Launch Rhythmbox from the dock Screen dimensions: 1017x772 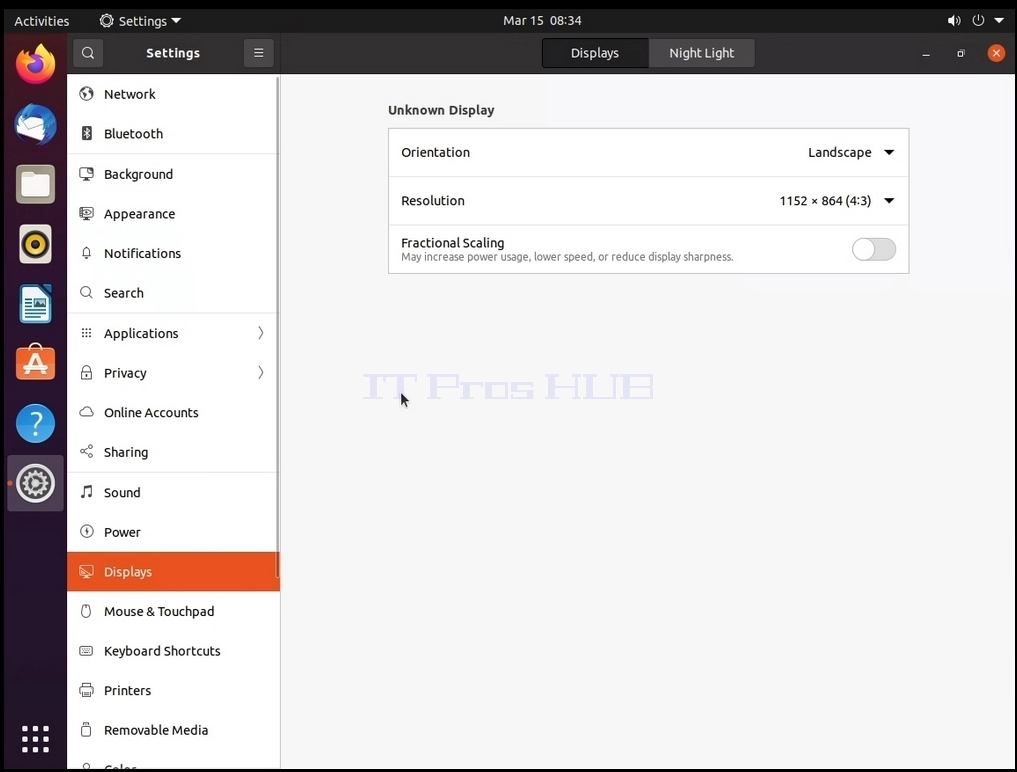(x=36, y=244)
